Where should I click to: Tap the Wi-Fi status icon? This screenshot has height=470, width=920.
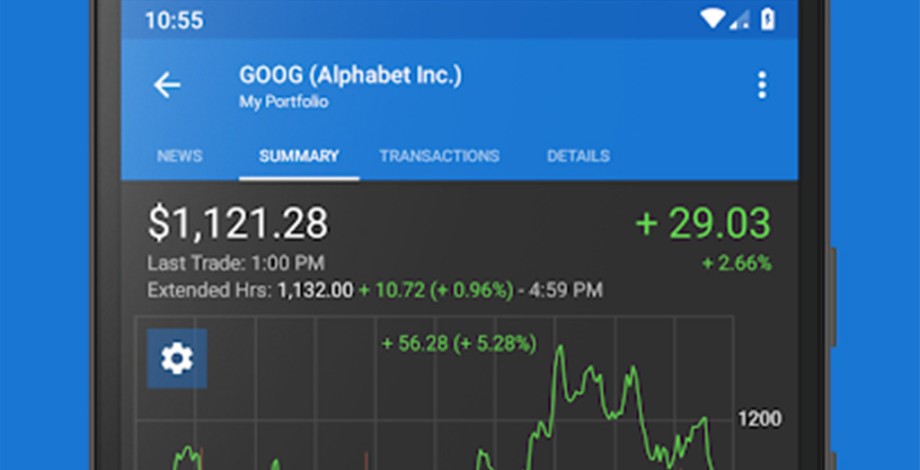pos(713,19)
